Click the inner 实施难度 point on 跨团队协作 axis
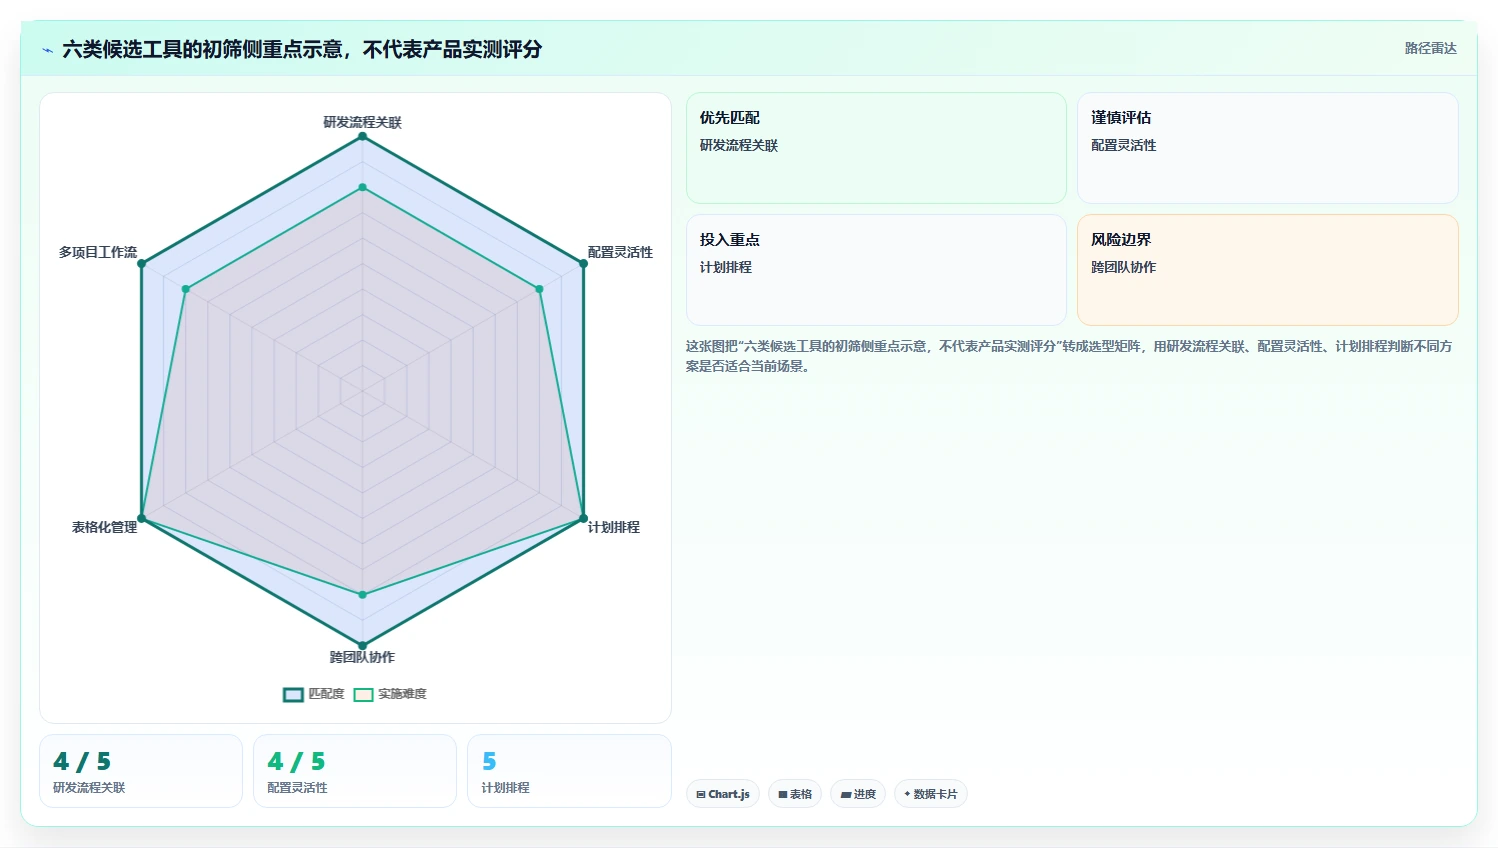Viewport: 1498px width, 848px height. coord(362,595)
